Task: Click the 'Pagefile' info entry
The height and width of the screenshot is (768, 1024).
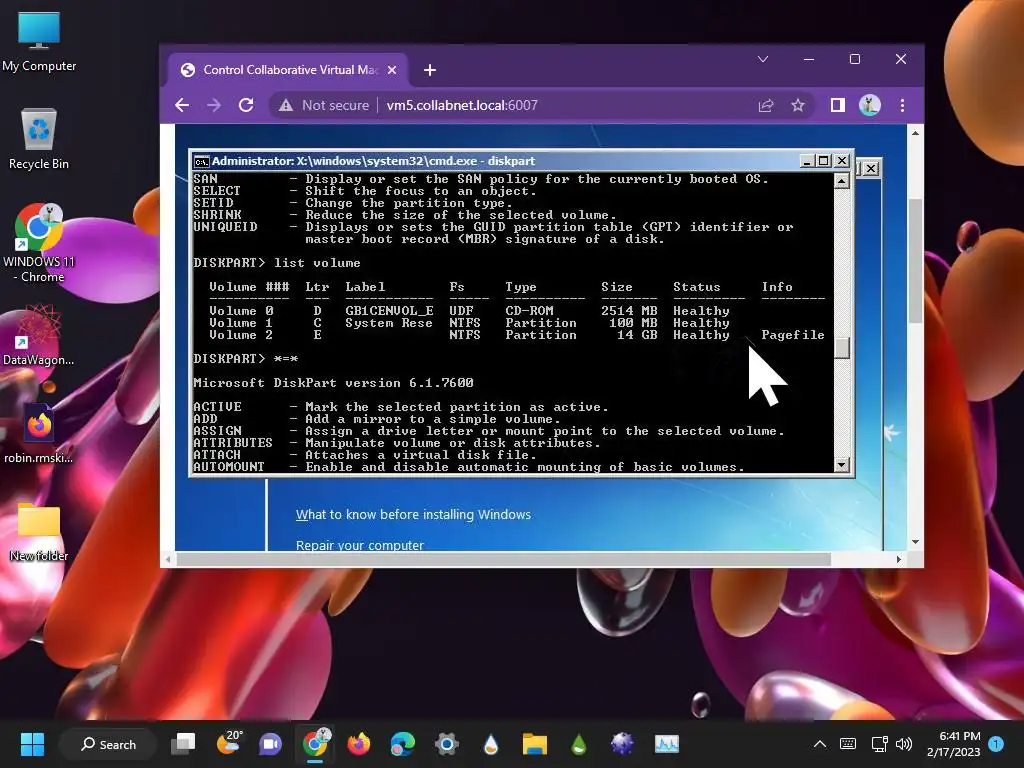Action: point(792,335)
